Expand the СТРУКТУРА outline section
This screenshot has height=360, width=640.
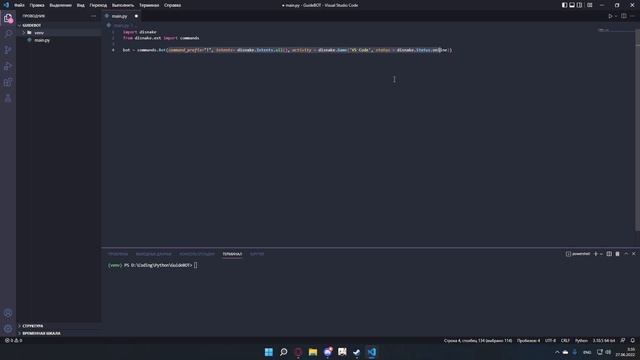[x=58, y=326]
